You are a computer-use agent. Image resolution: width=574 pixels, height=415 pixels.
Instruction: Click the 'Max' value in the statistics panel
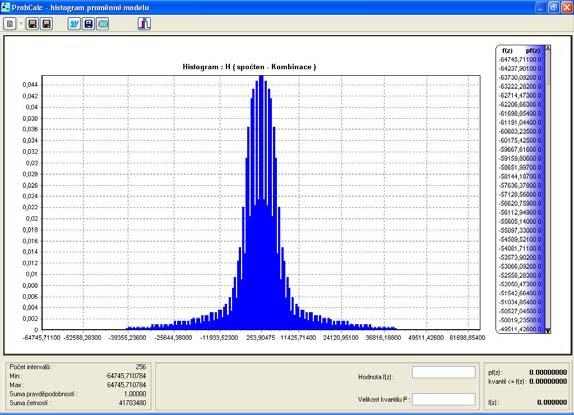[x=127, y=385]
